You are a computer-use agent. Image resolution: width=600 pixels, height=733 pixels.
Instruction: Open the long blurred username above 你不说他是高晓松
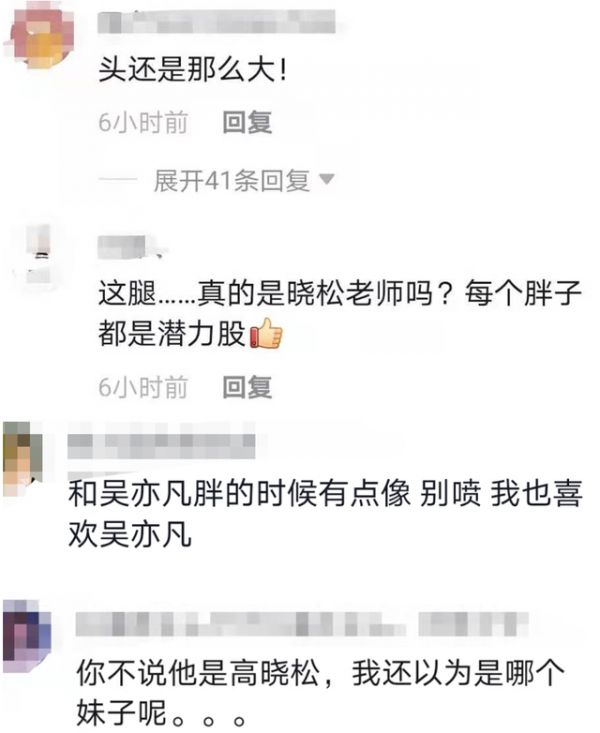click(240, 624)
